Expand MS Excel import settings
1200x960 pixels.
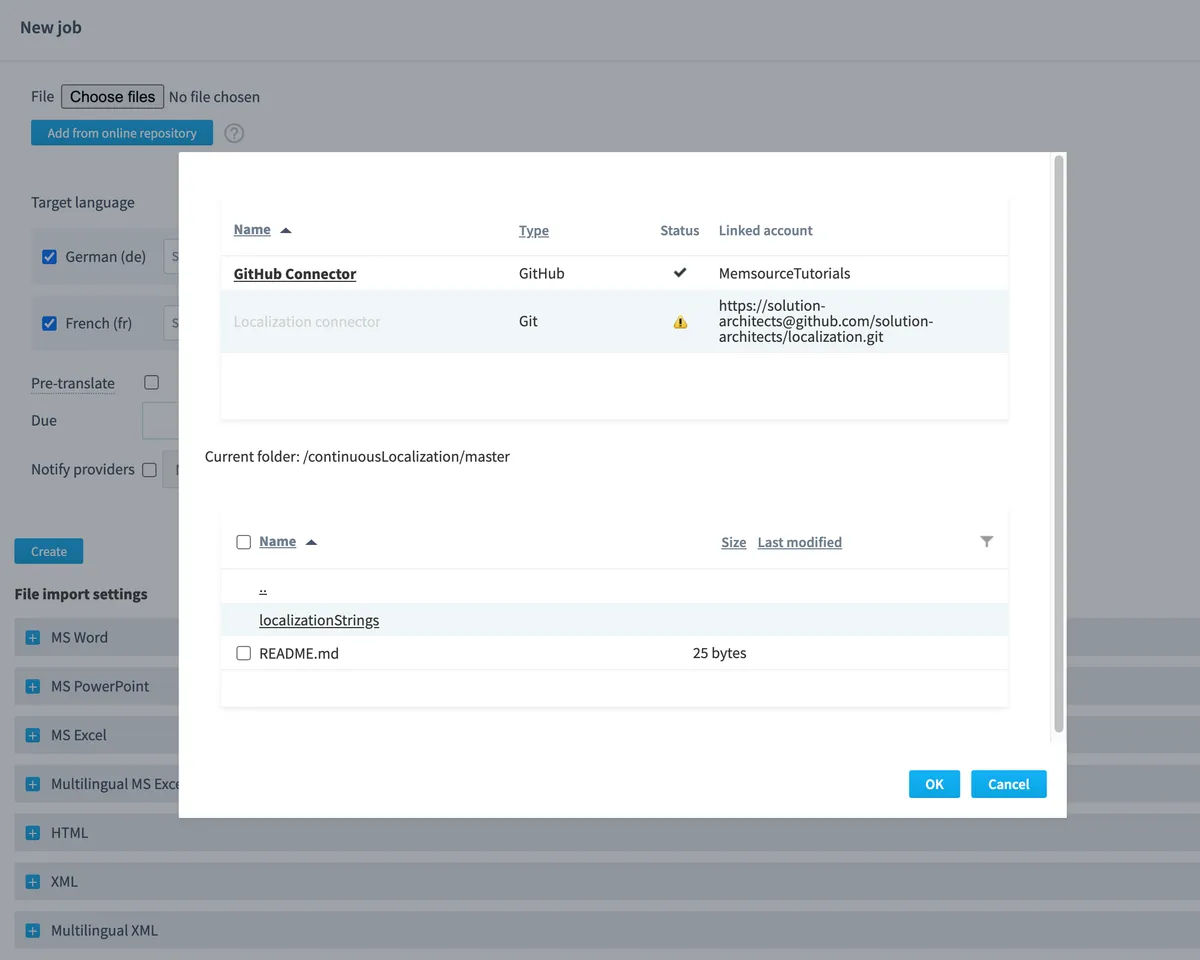32,736
